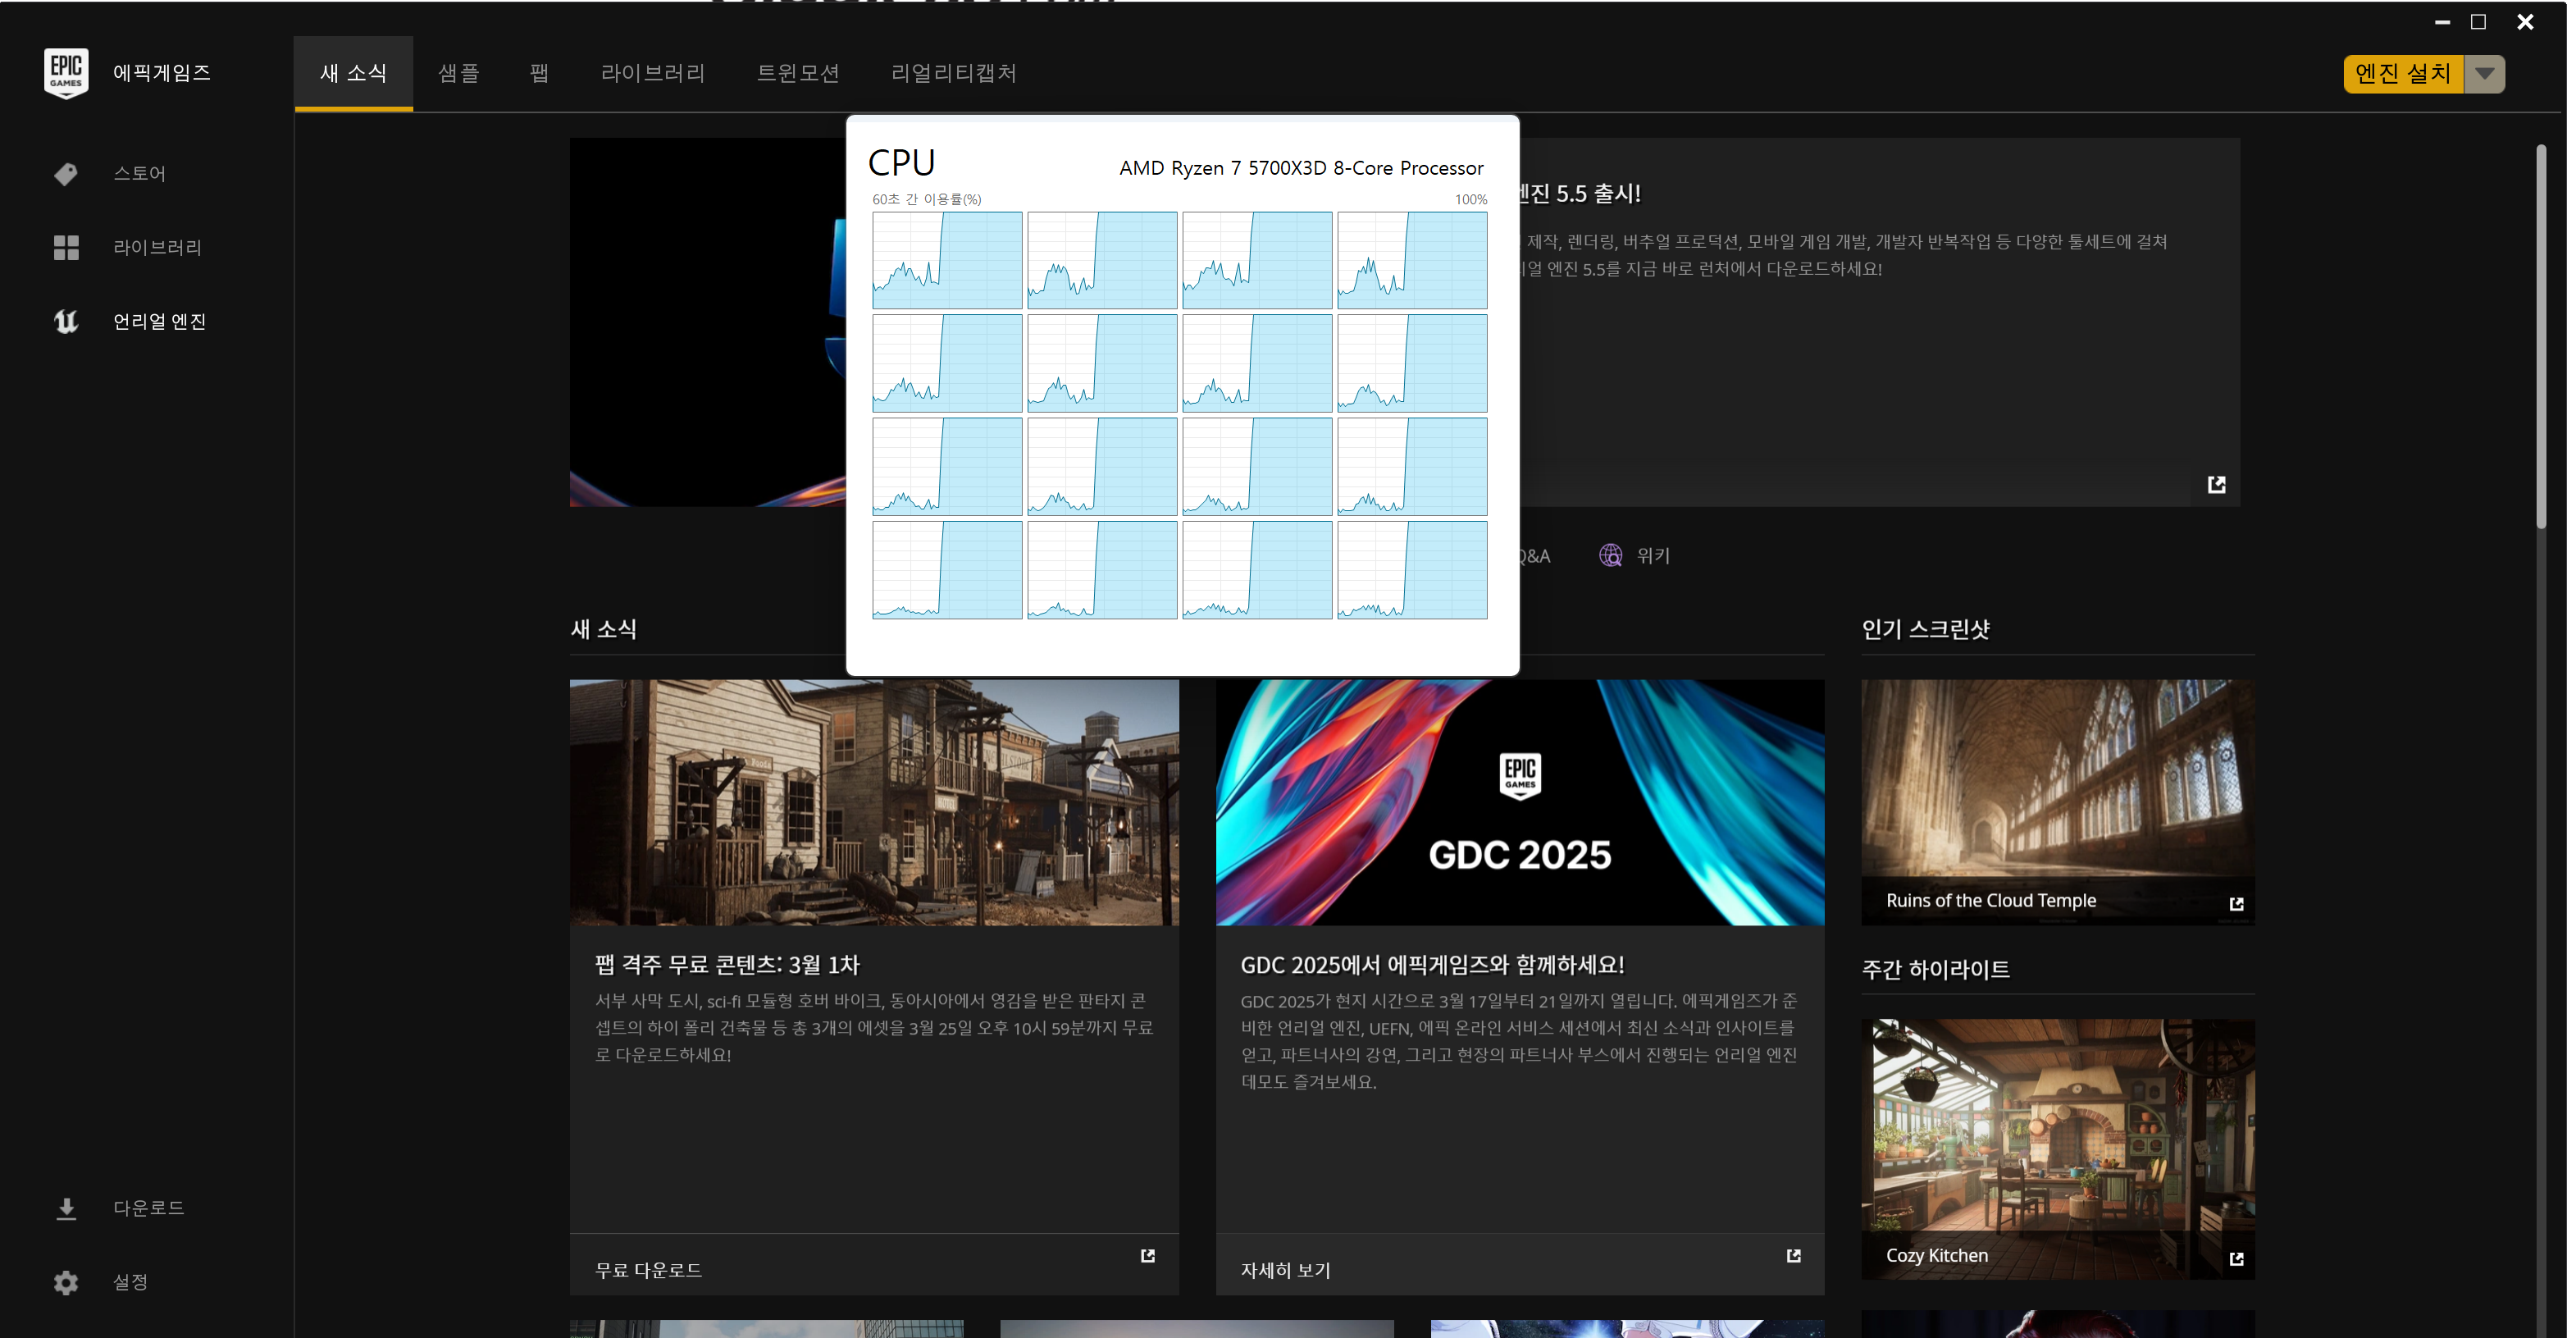Open external link icon on Cozy Kitchen
The height and width of the screenshot is (1338, 2576).
(x=2236, y=1259)
